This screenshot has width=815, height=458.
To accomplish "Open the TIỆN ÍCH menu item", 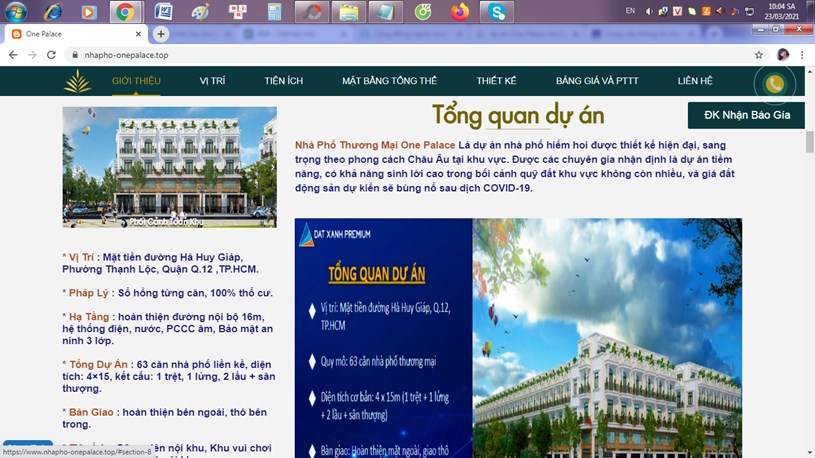I will (x=283, y=81).
